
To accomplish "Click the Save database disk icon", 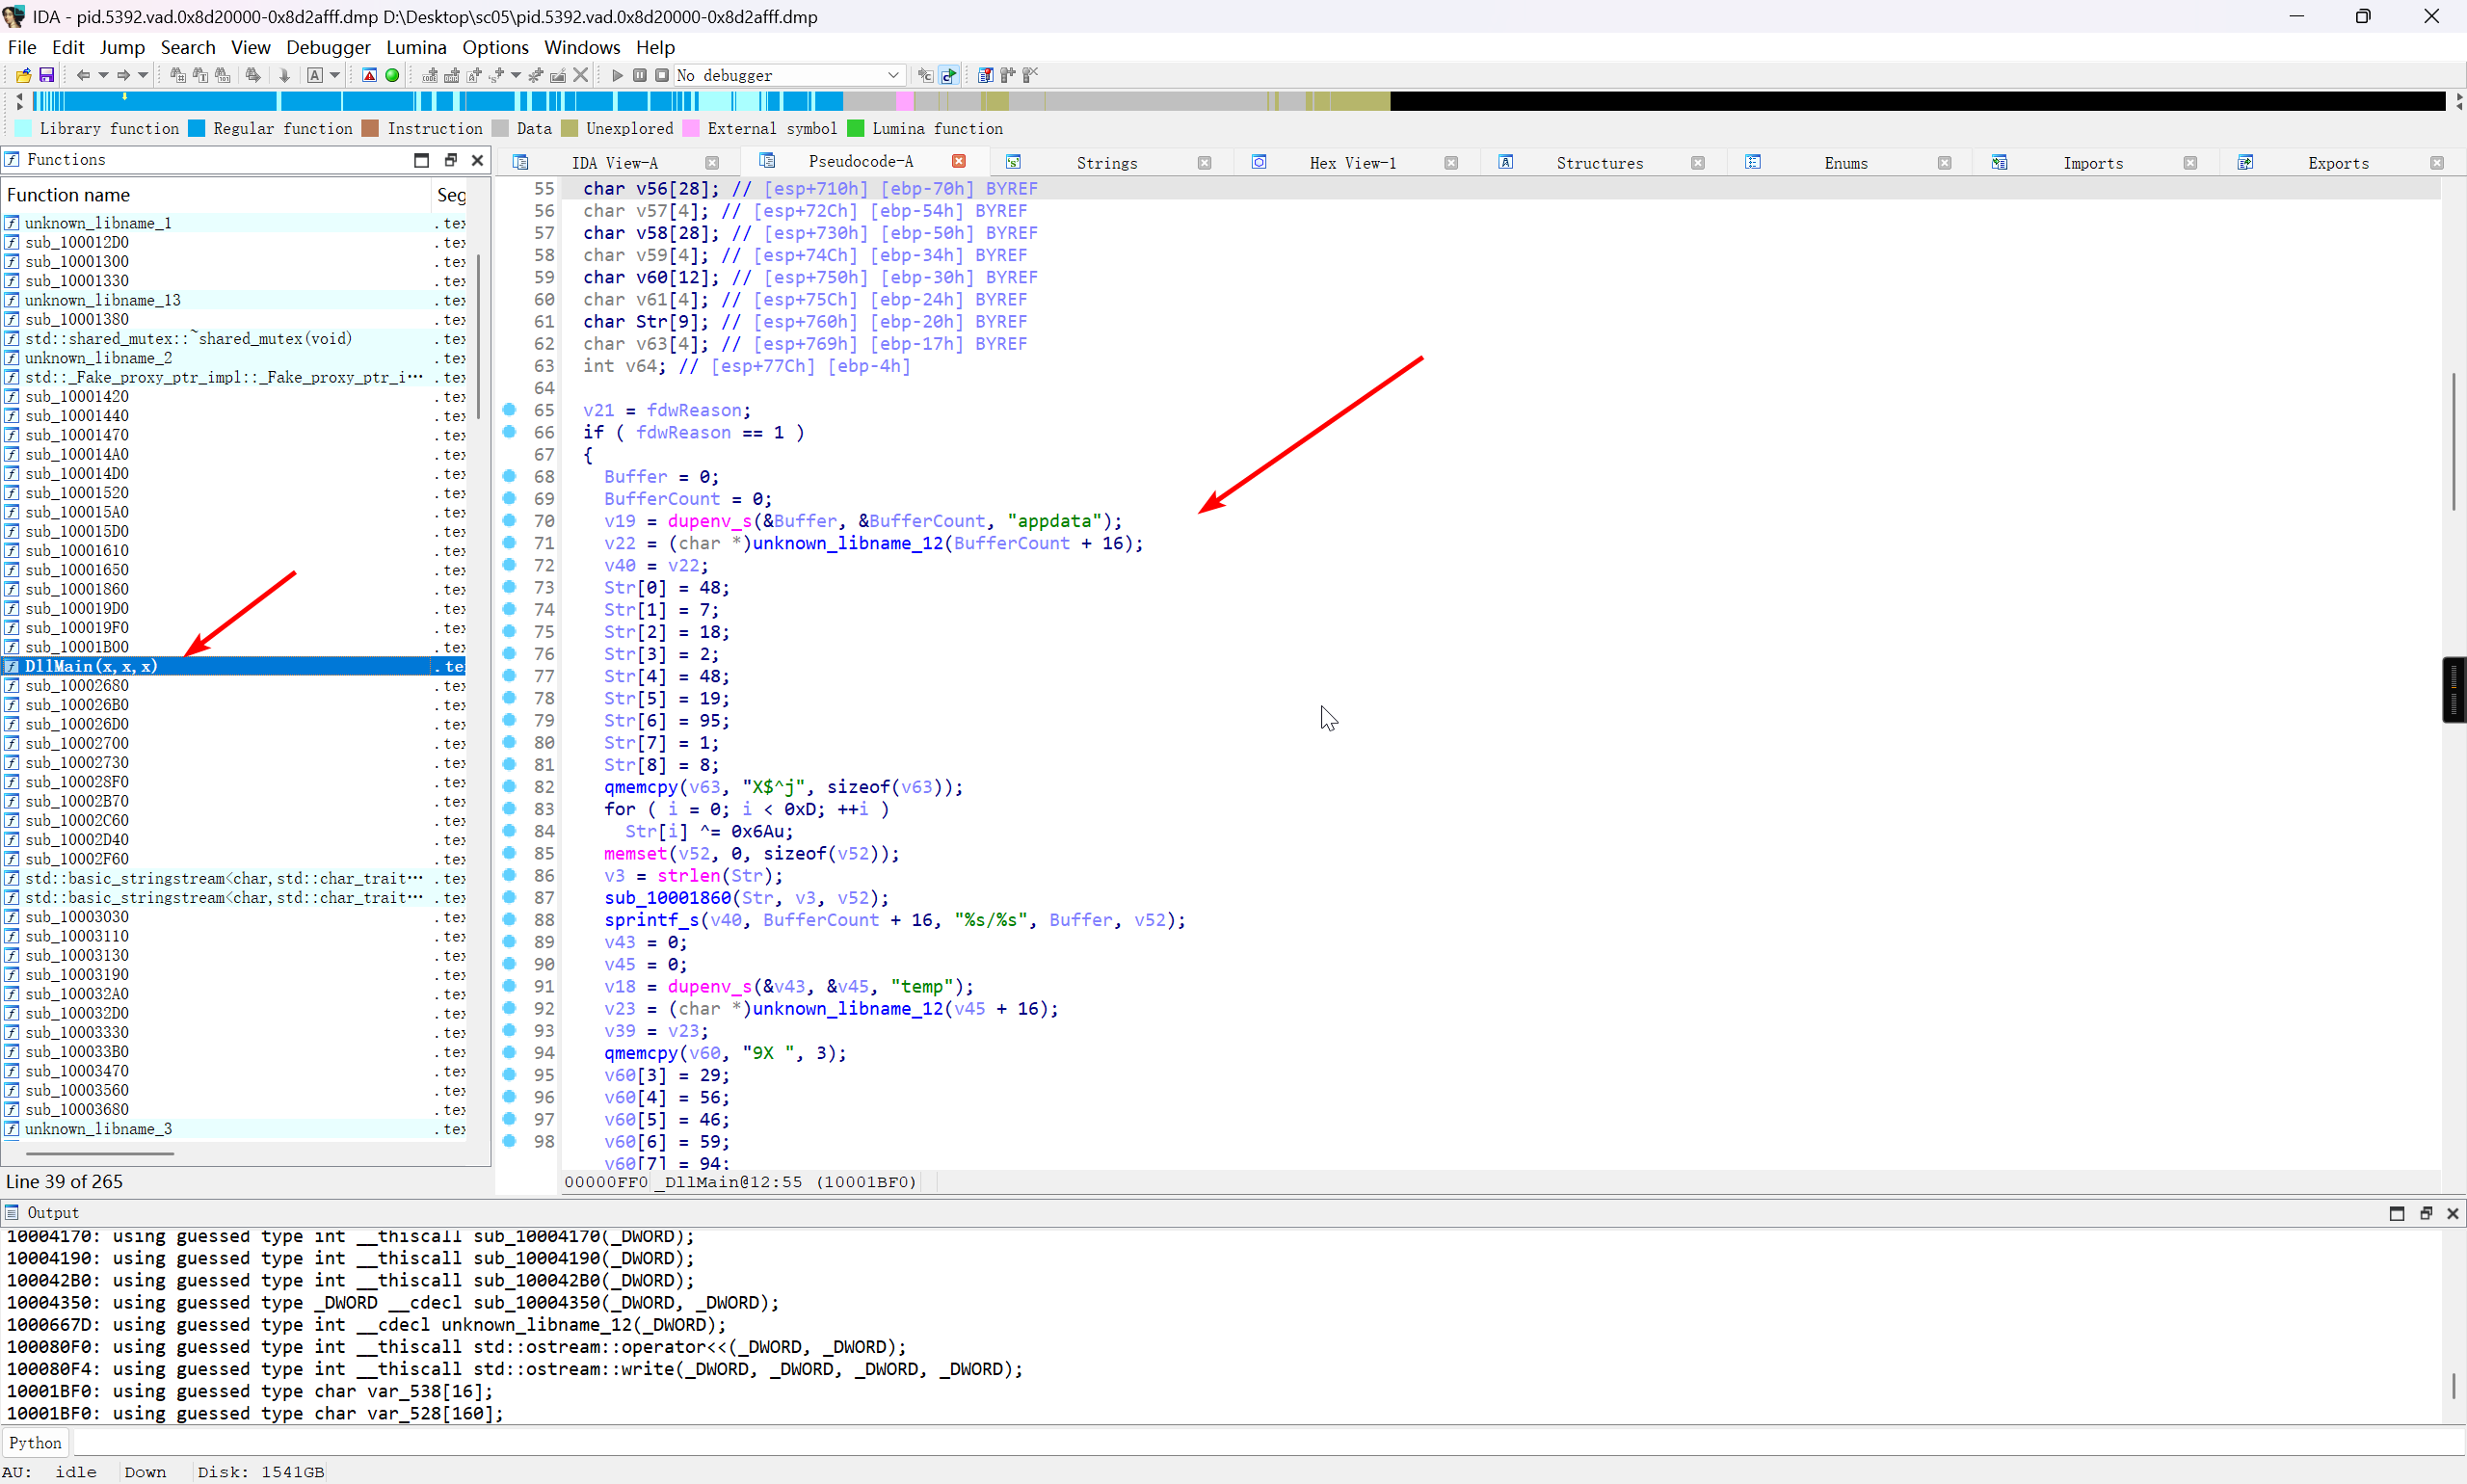I will (x=46, y=75).
